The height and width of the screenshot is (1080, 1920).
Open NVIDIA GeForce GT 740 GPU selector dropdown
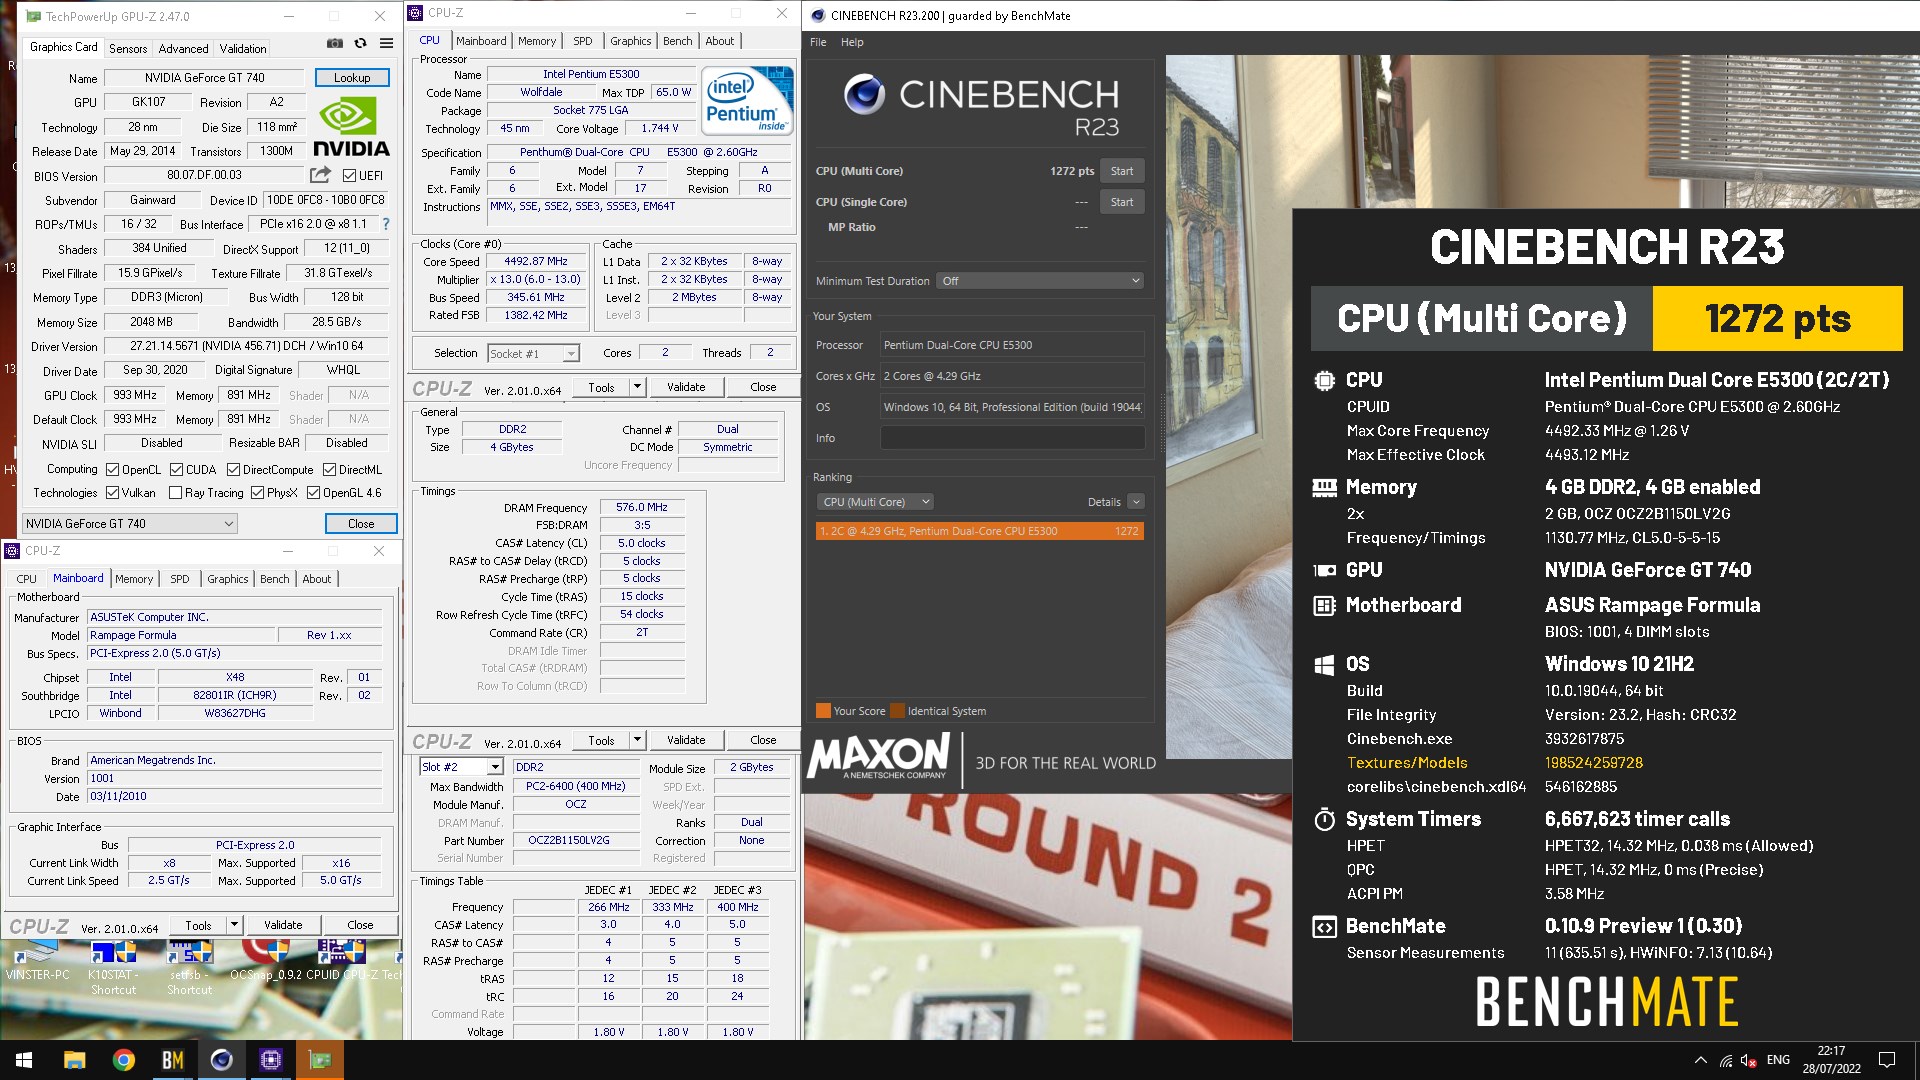point(130,523)
